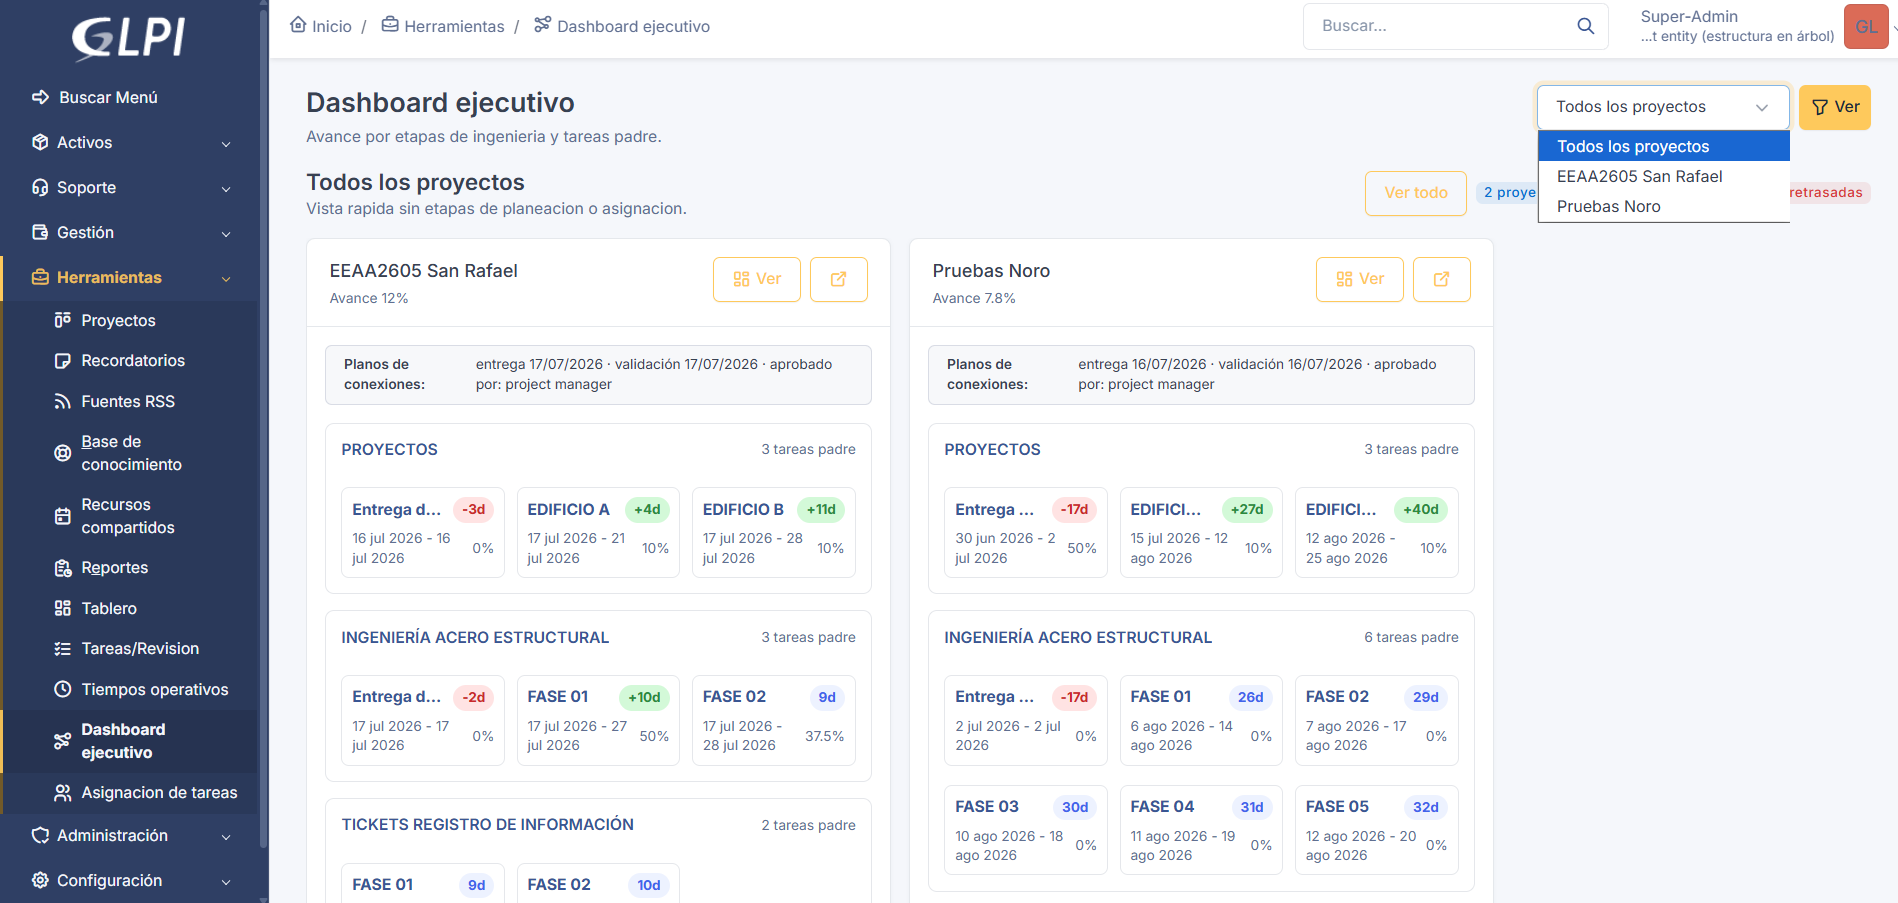Click the Herramientas briefcase icon in sidebar
Screen dimensions: 1898x903
coord(40,277)
